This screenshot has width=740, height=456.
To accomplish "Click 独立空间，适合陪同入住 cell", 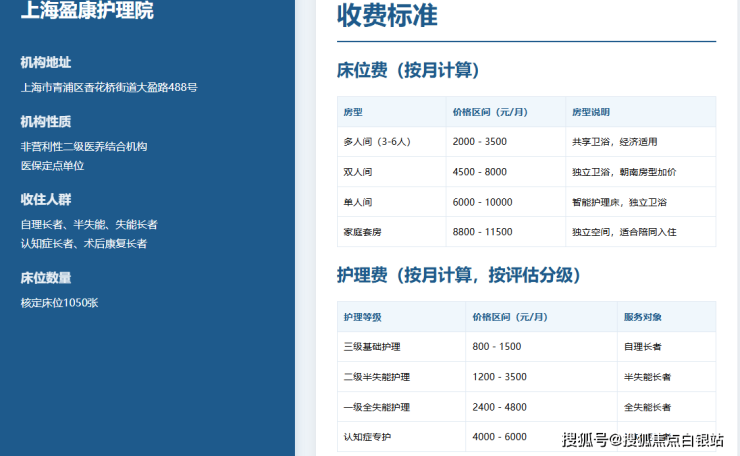I will coord(624,232).
